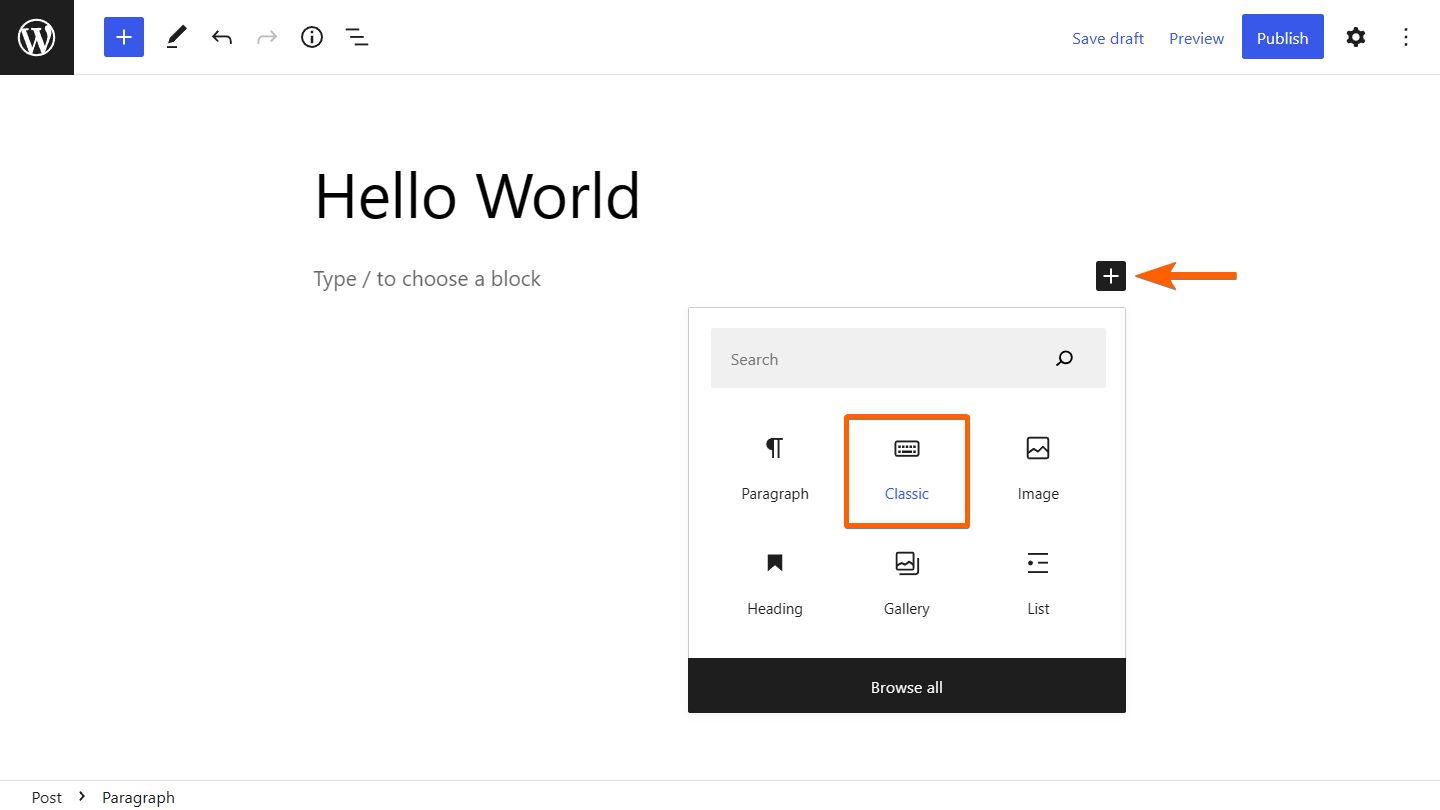
Task: Click the black add block button
Action: [x=1111, y=276]
